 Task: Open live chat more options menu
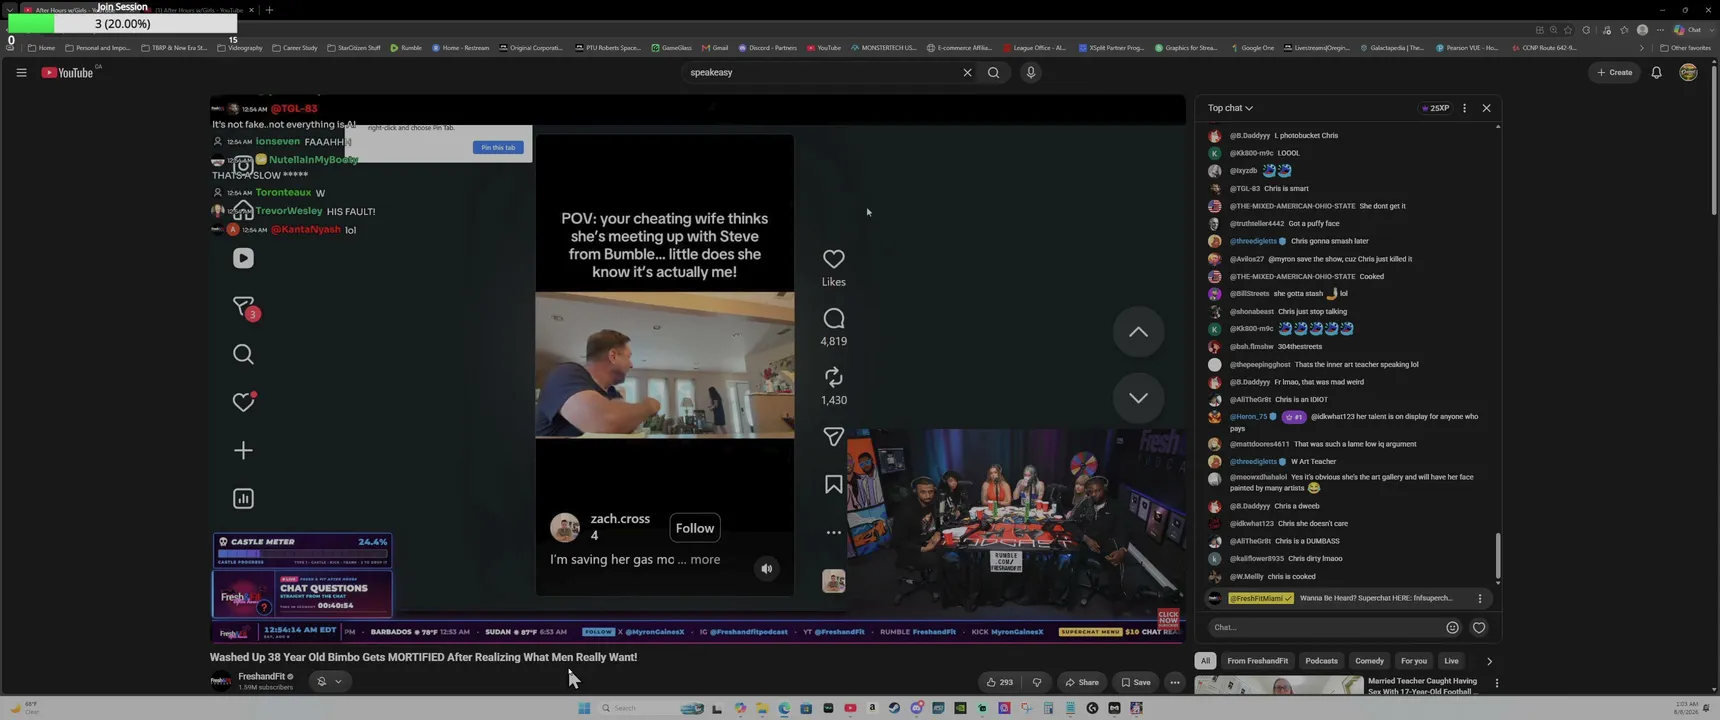coord(1464,108)
